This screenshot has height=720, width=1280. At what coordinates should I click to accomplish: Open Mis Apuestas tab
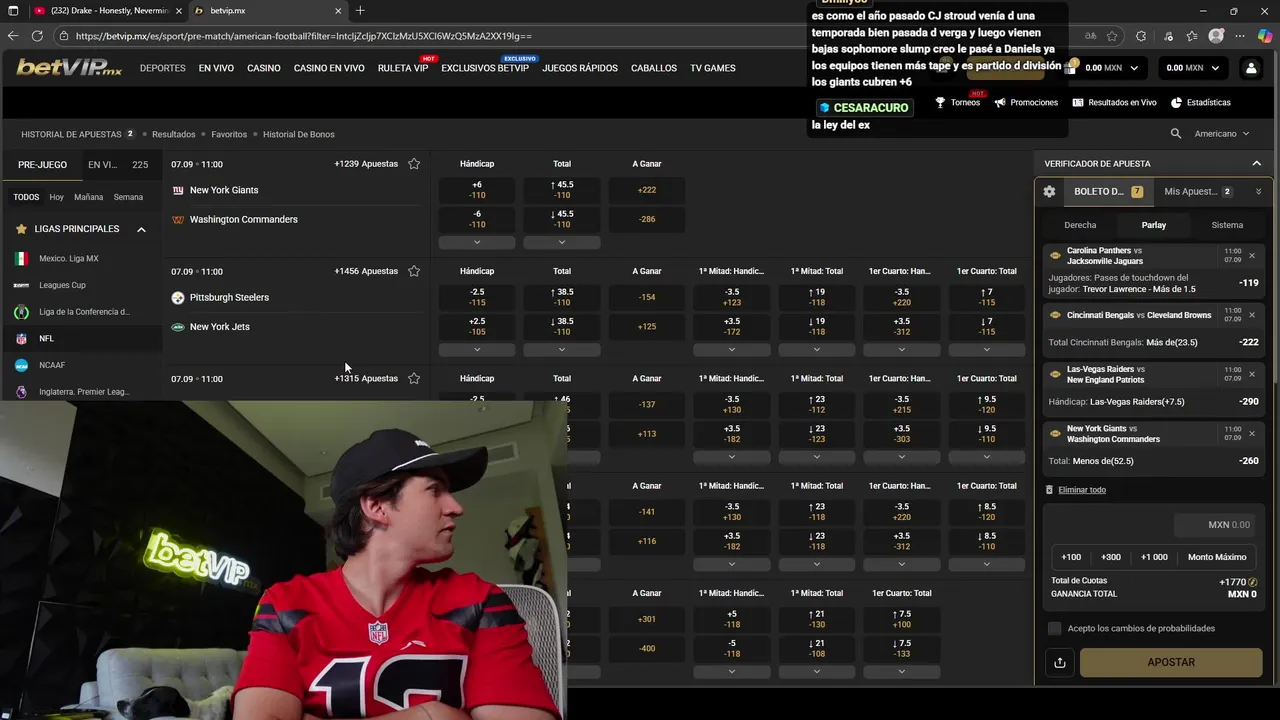(1198, 191)
